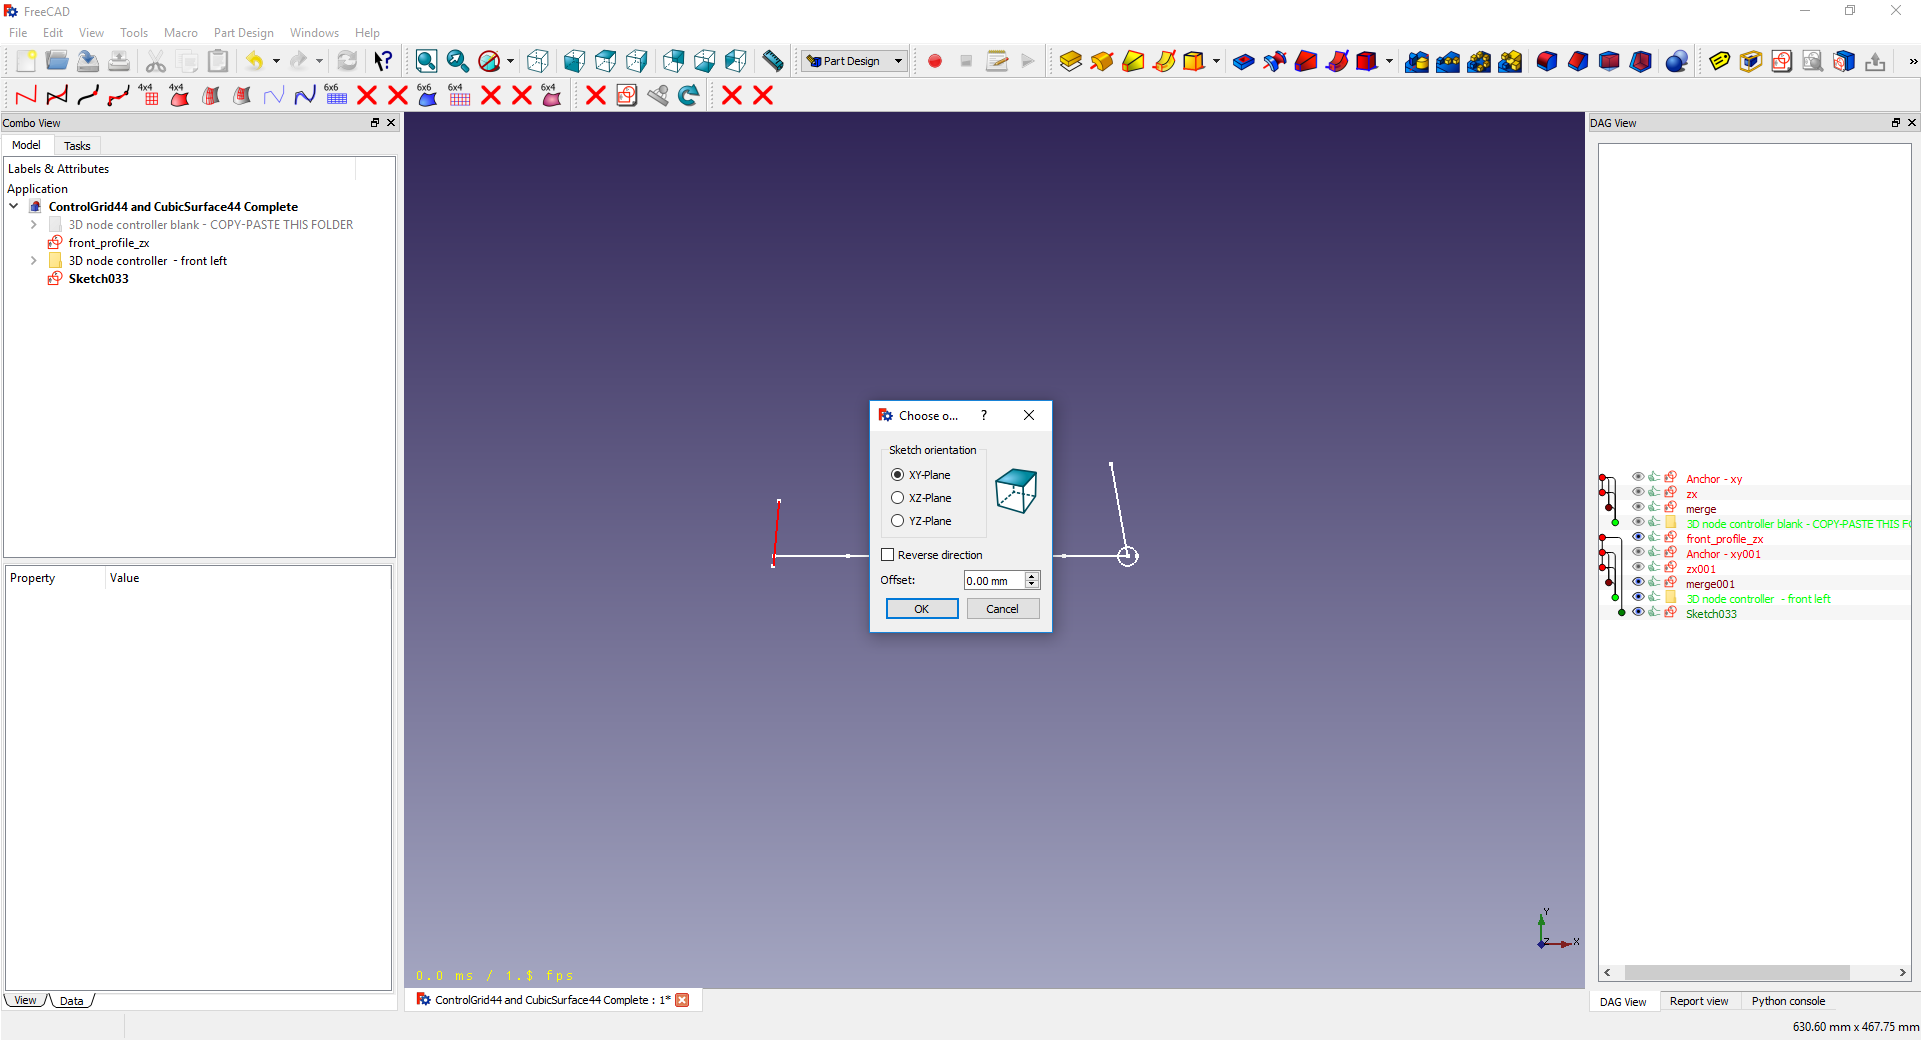Click the Linear Pattern icon

click(x=1448, y=61)
